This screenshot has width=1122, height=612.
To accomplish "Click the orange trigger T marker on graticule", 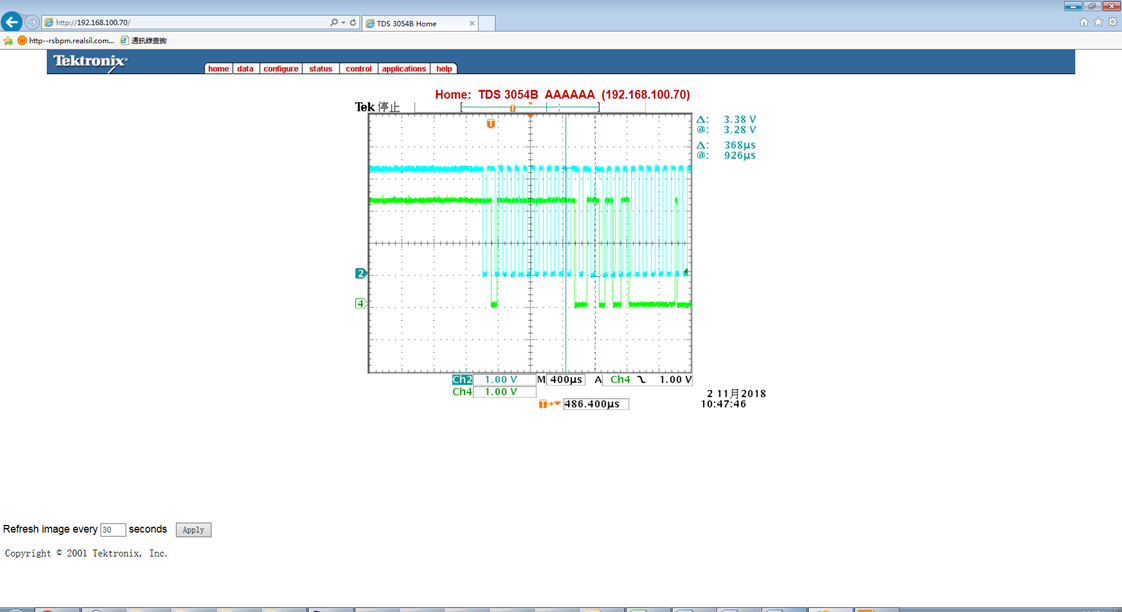I will [491, 124].
